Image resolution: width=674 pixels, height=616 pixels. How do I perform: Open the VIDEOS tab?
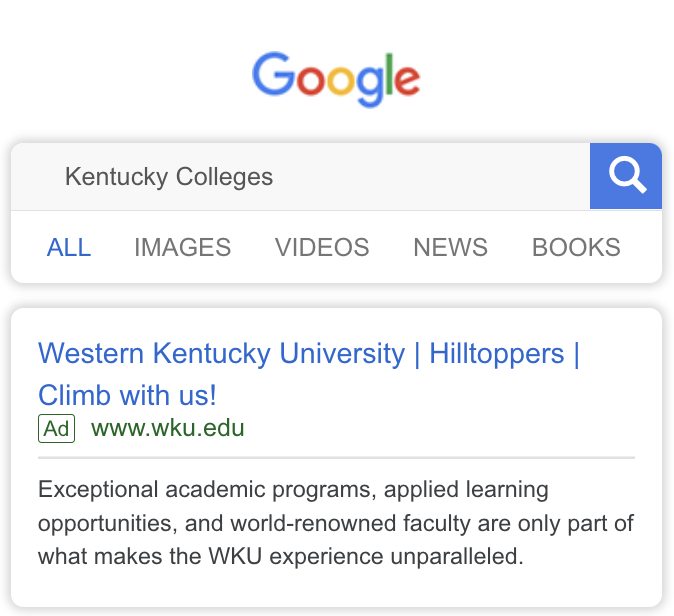(x=322, y=247)
